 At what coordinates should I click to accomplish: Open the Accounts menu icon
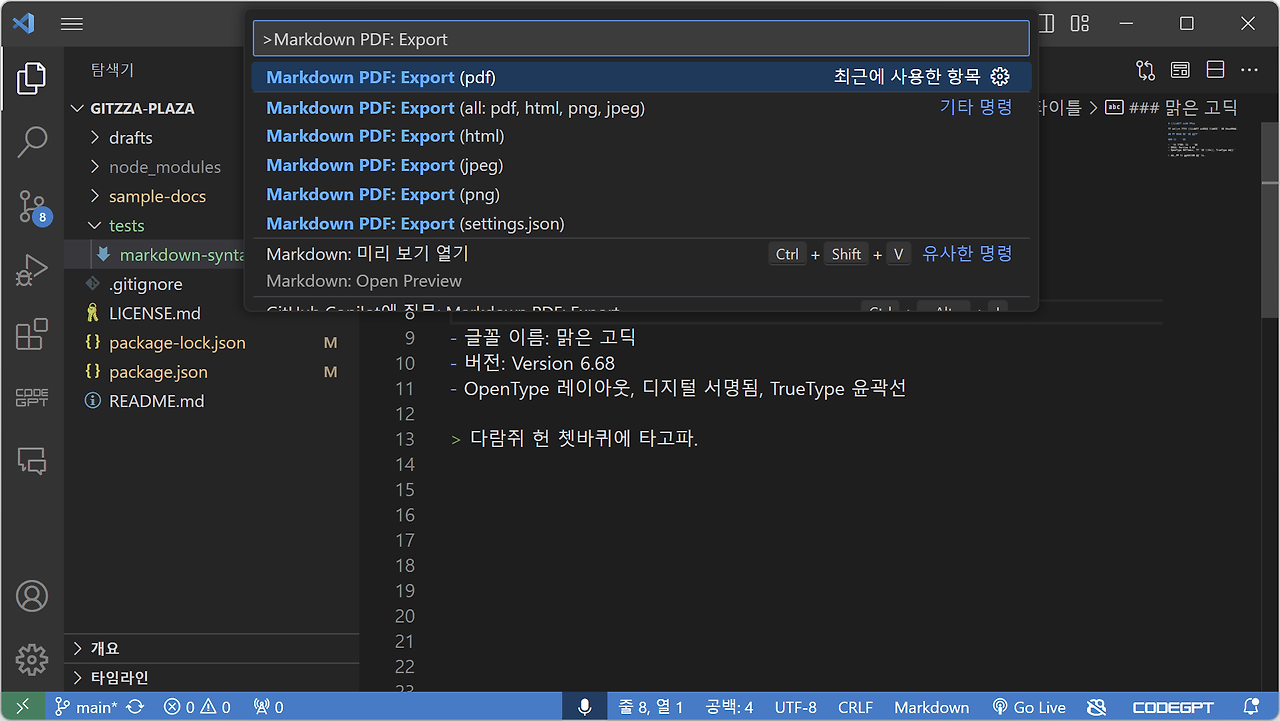(32, 596)
